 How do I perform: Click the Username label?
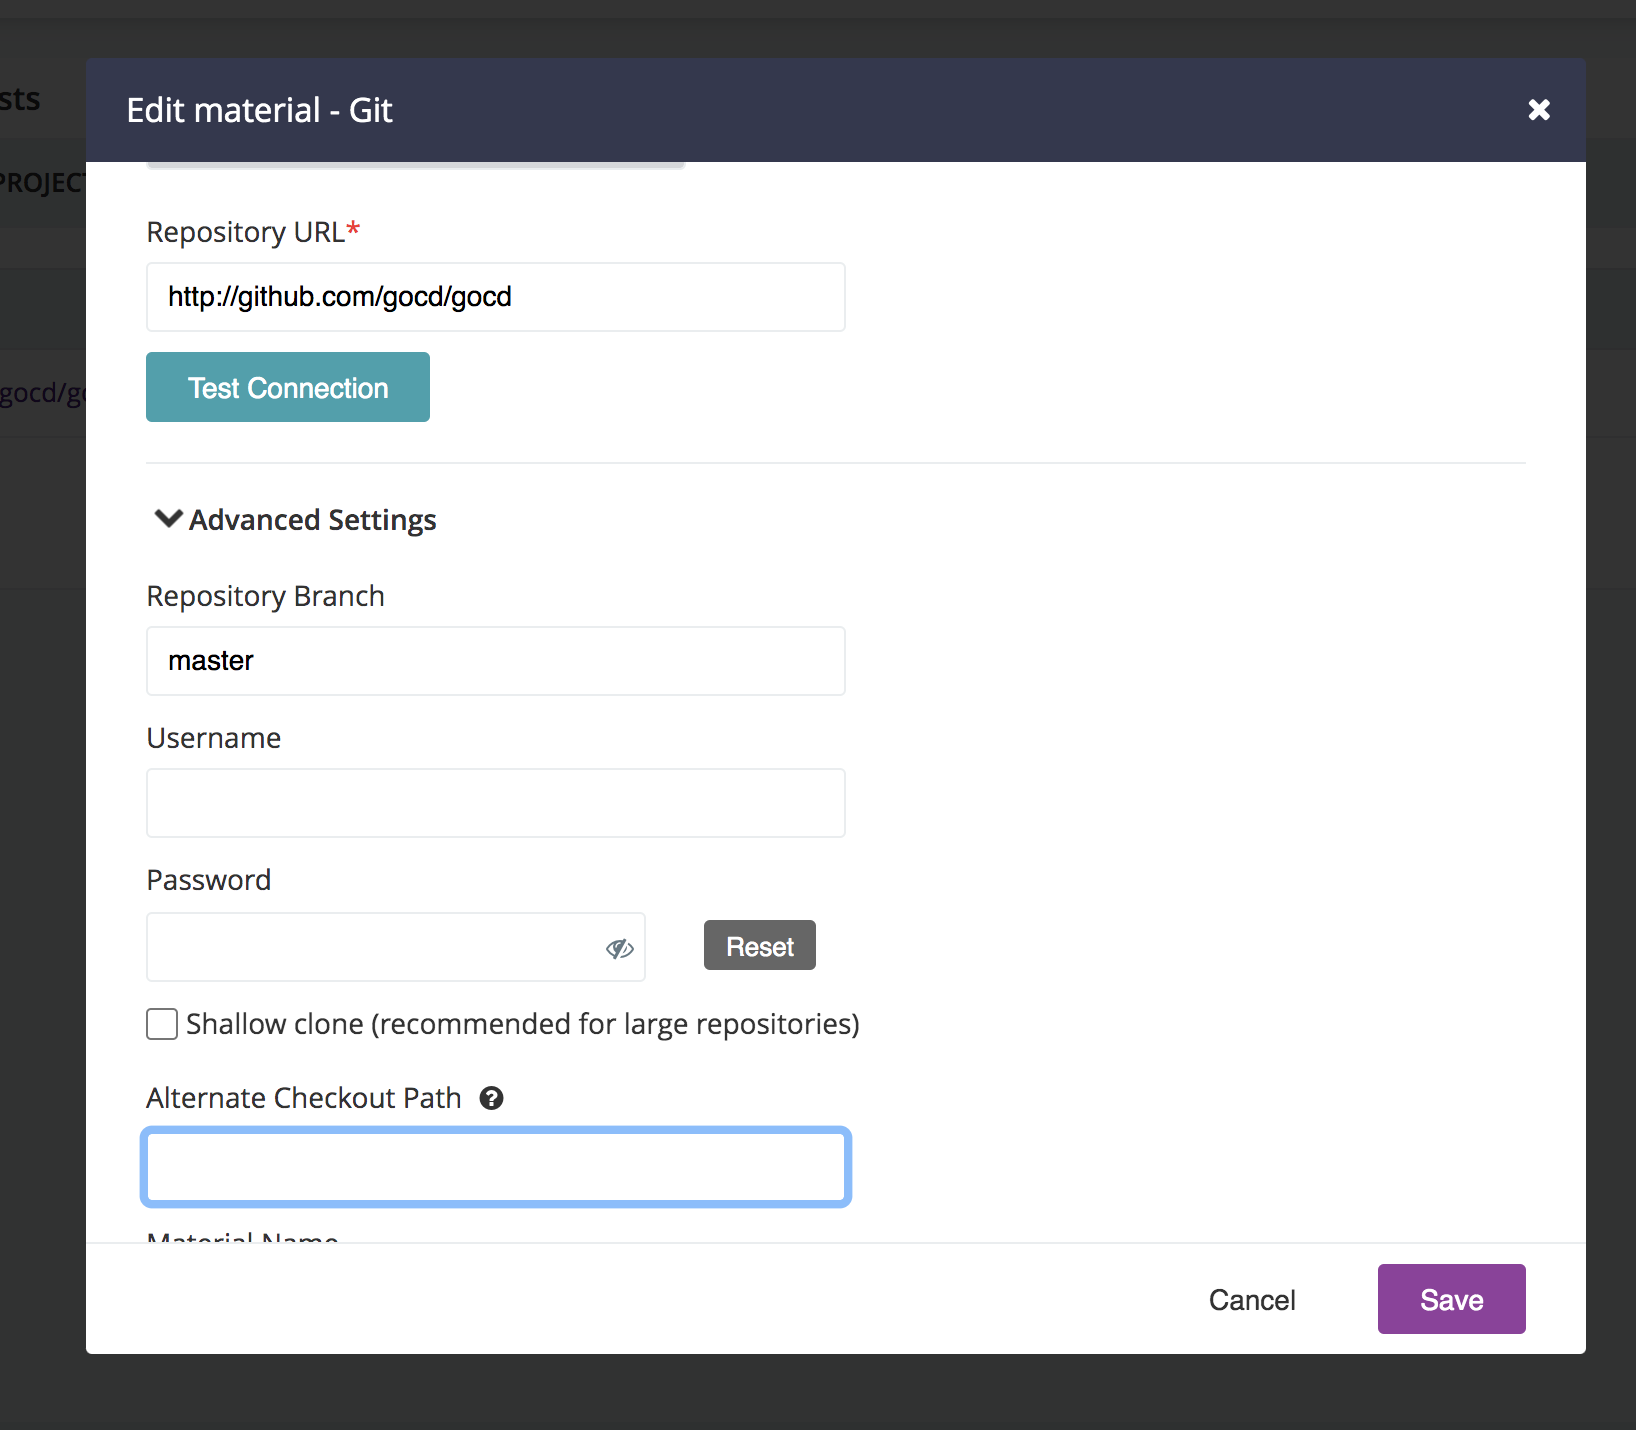(x=214, y=738)
